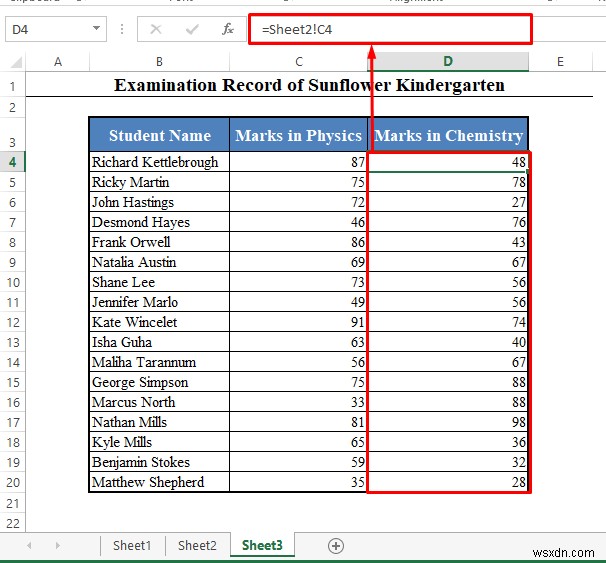The height and width of the screenshot is (563, 606).
Task: Select column B header
Action: [159, 62]
